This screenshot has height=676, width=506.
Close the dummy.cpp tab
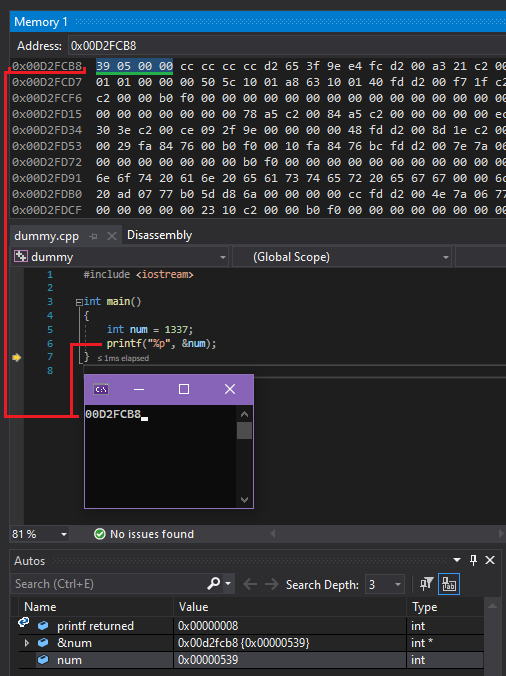coord(112,236)
